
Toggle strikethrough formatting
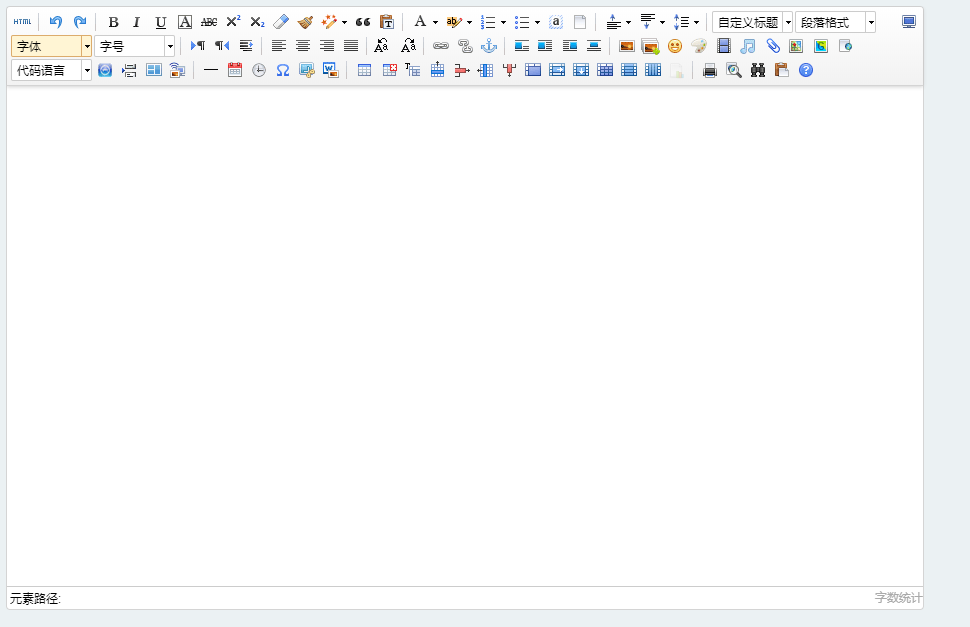(x=208, y=22)
